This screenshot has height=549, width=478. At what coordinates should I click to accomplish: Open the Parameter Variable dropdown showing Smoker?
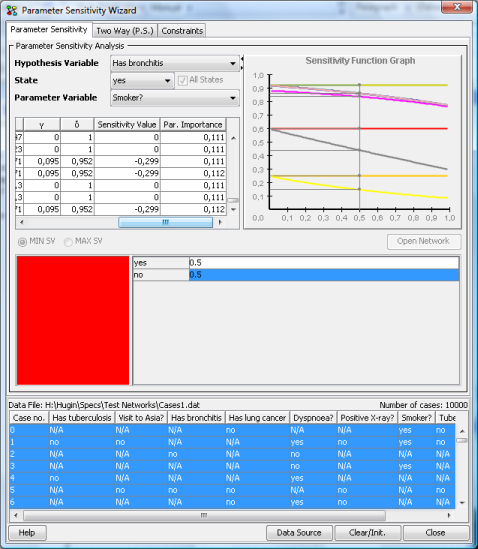click(x=175, y=98)
